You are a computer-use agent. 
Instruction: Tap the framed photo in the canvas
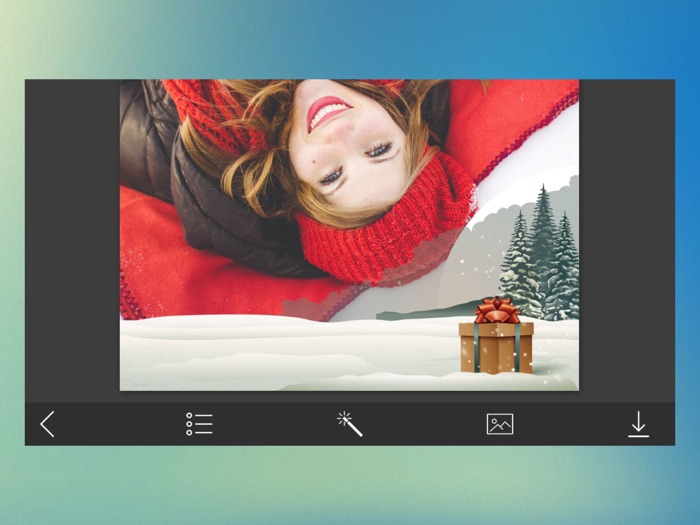350,235
